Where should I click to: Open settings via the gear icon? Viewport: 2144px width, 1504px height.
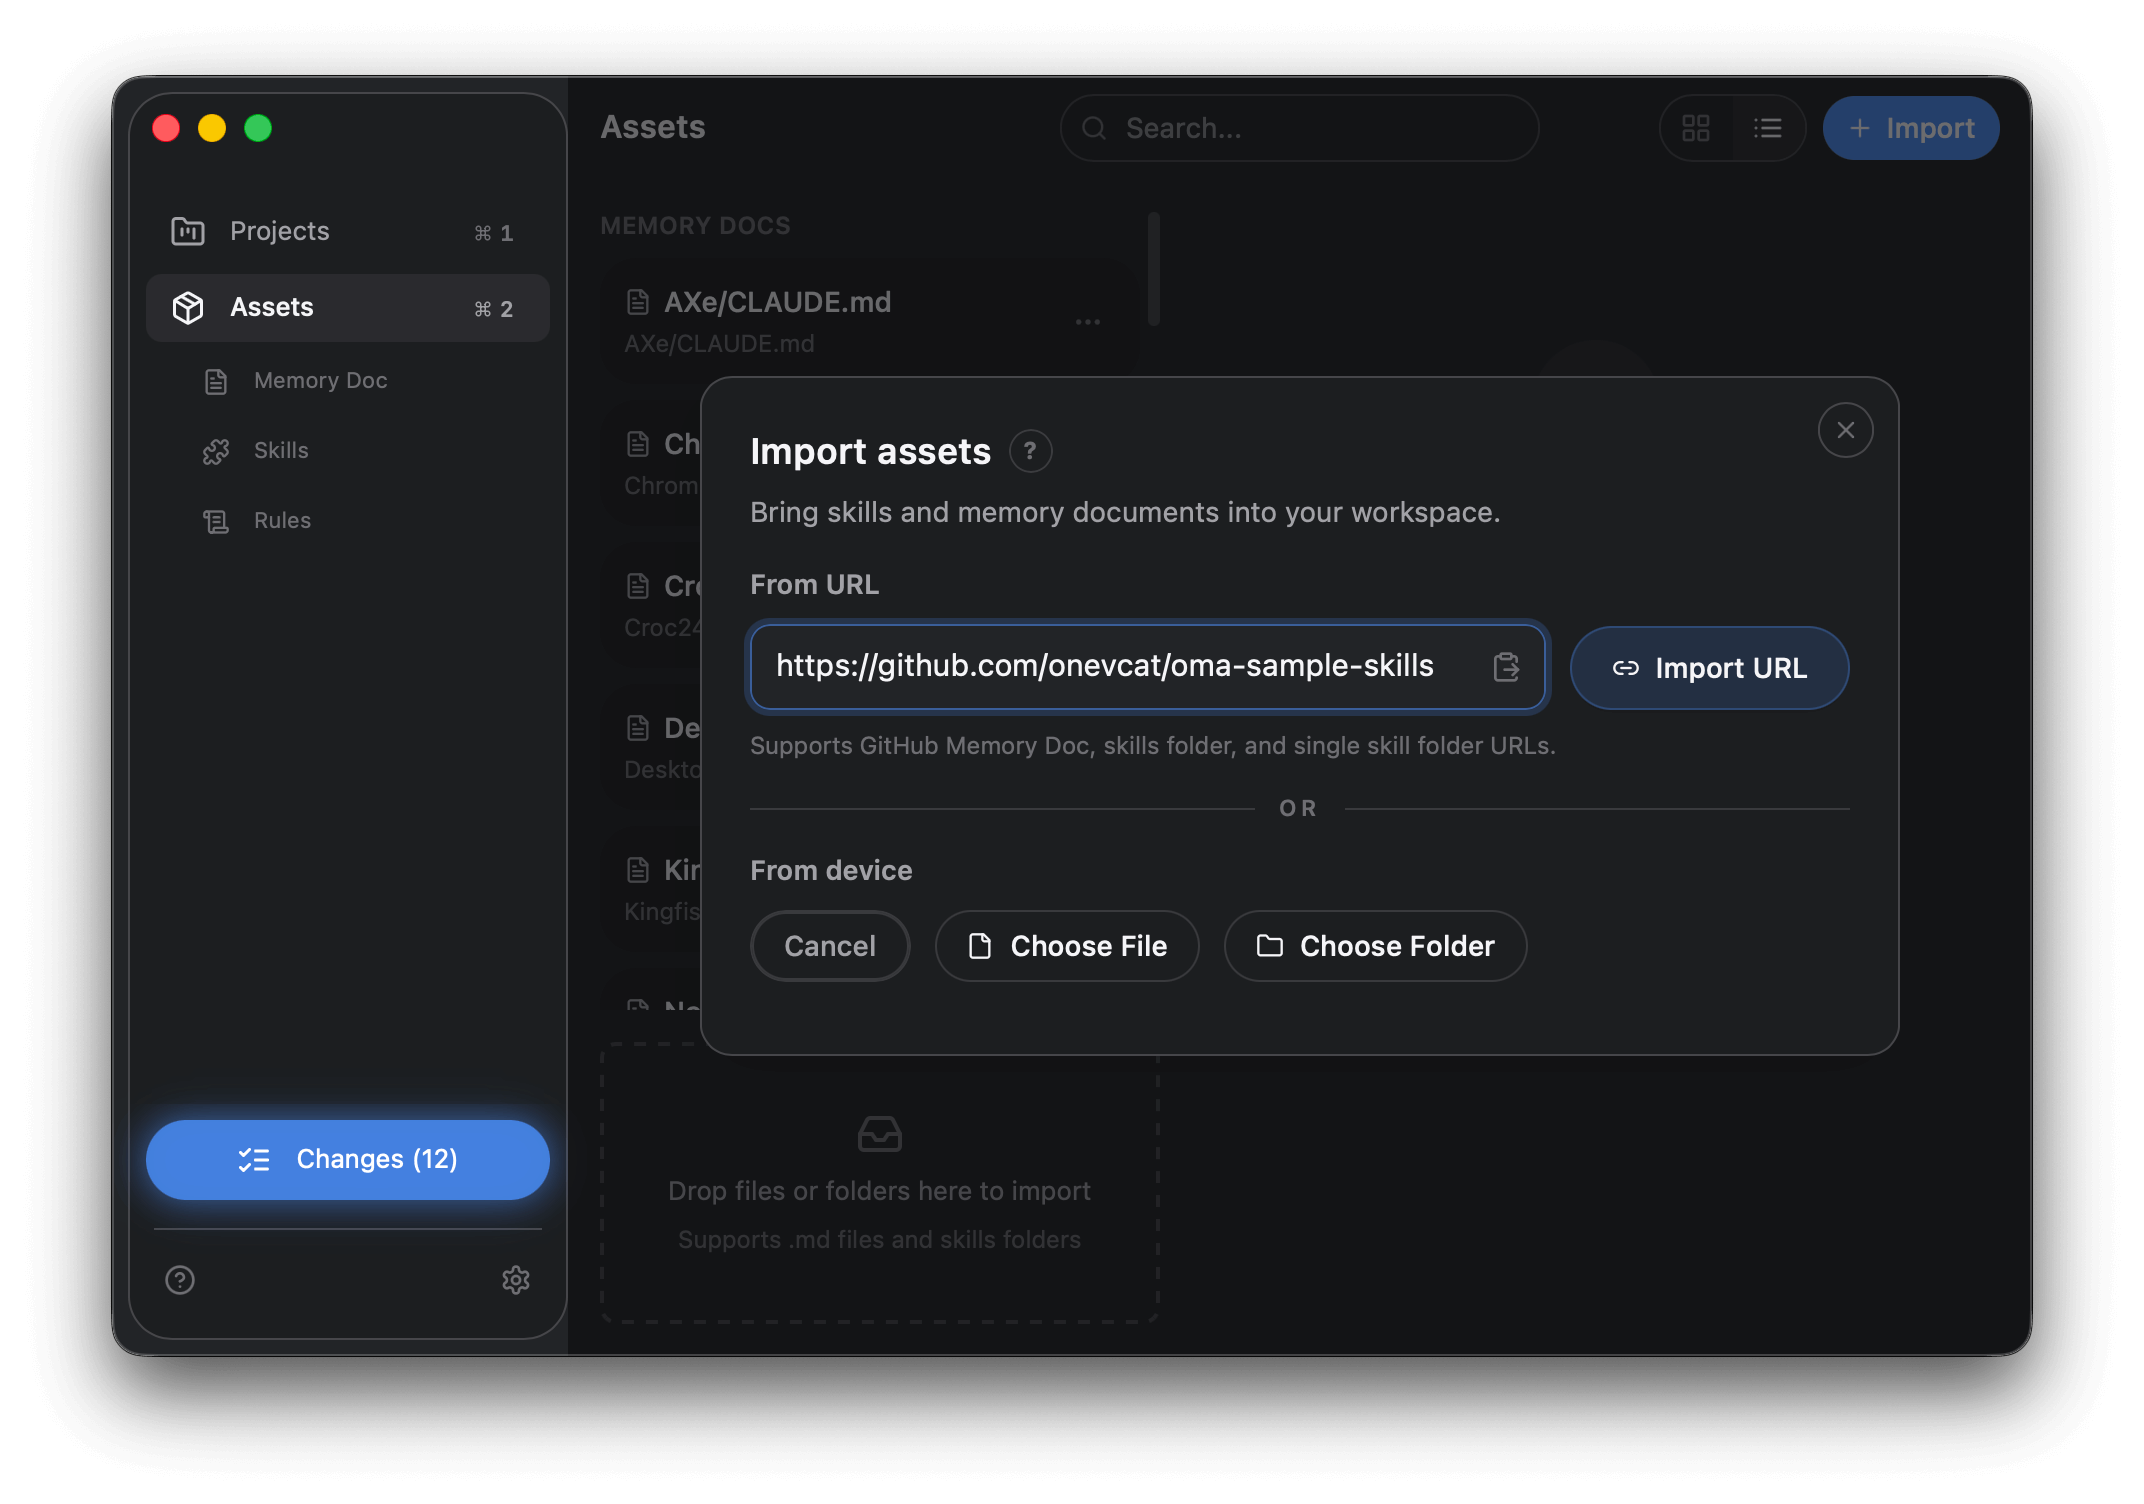[516, 1281]
